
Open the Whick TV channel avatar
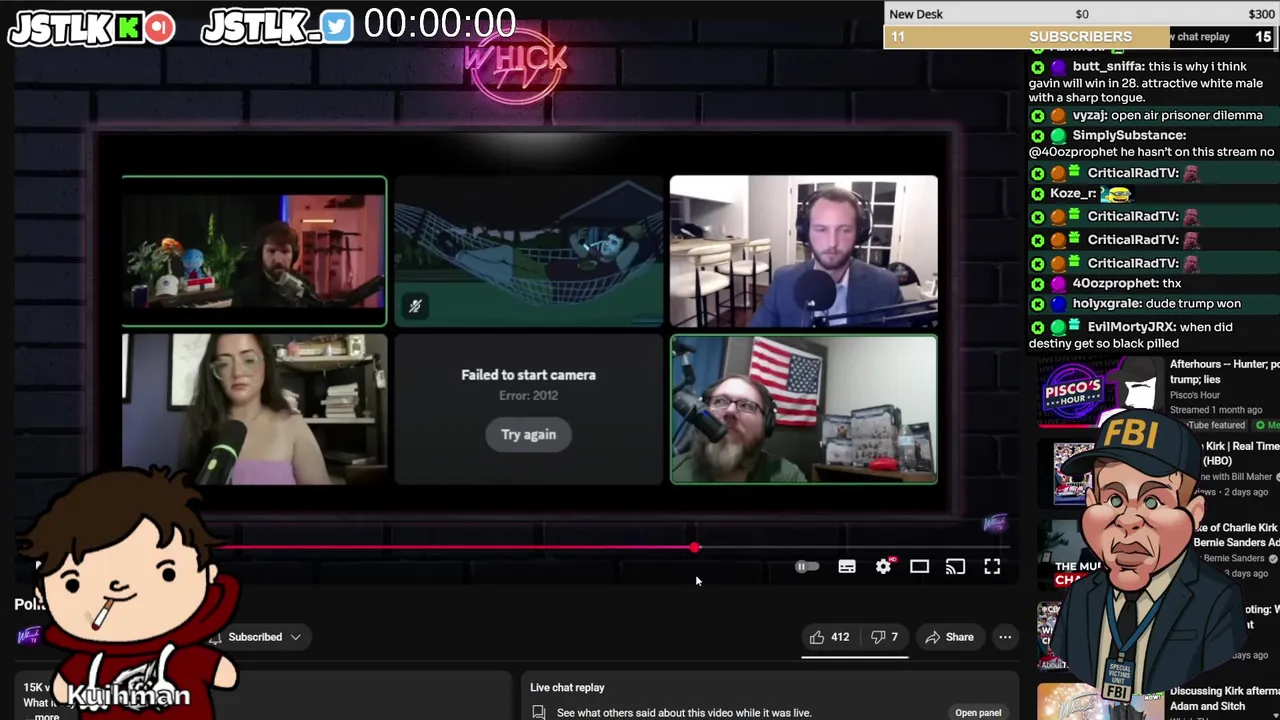tap(29, 636)
